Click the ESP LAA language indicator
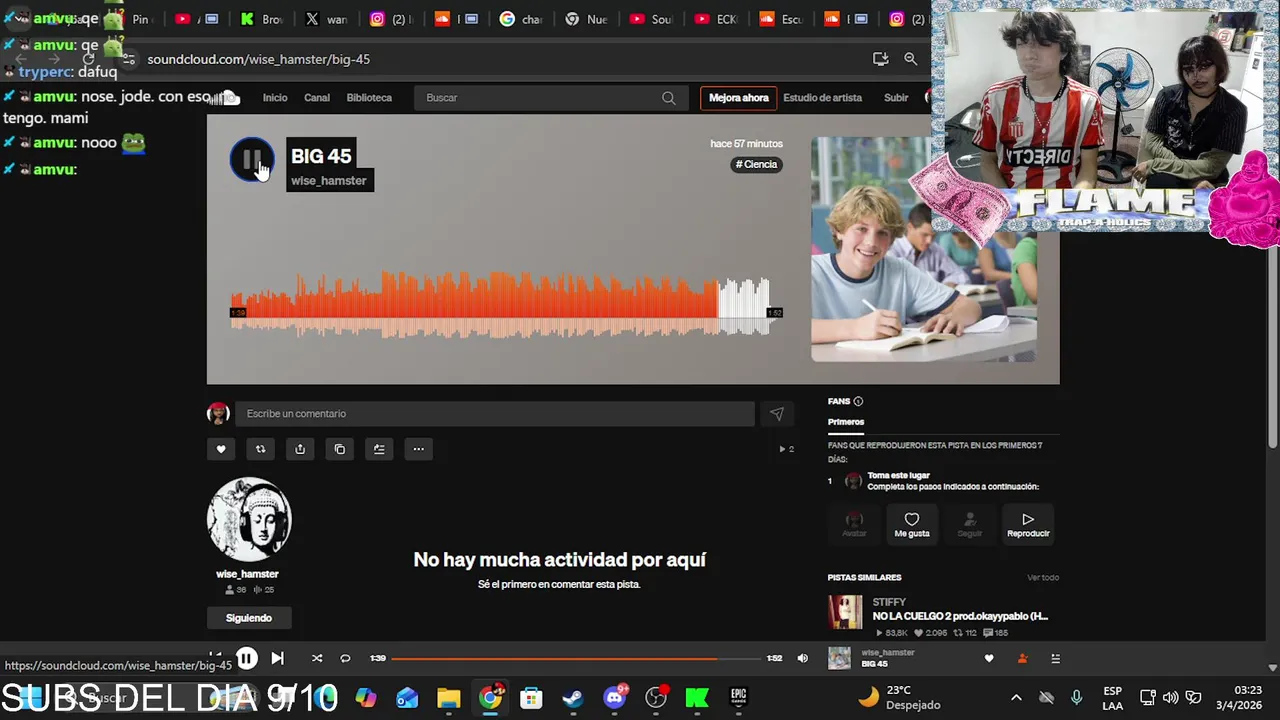Viewport: 1280px width, 720px height. coord(1112,697)
